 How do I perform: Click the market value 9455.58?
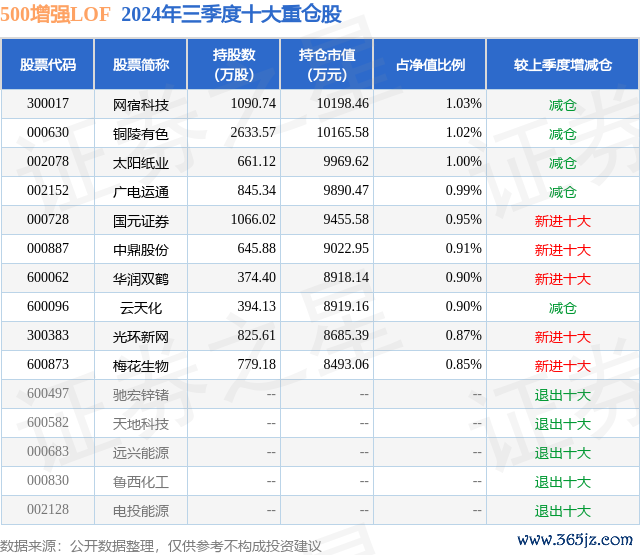[346, 220]
